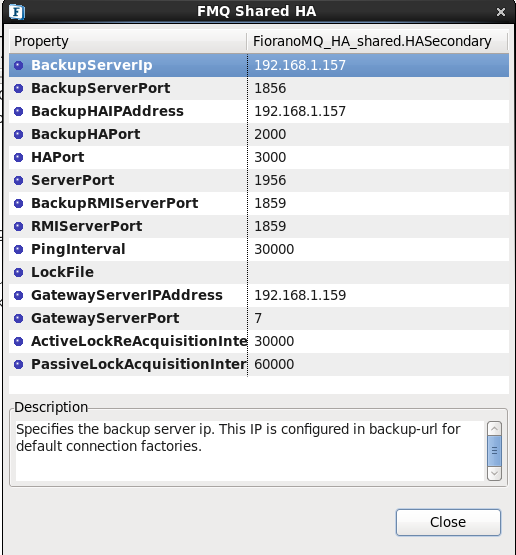The height and width of the screenshot is (555, 516).
Task: Click the description scrollbar up arrow
Action: click(494, 429)
